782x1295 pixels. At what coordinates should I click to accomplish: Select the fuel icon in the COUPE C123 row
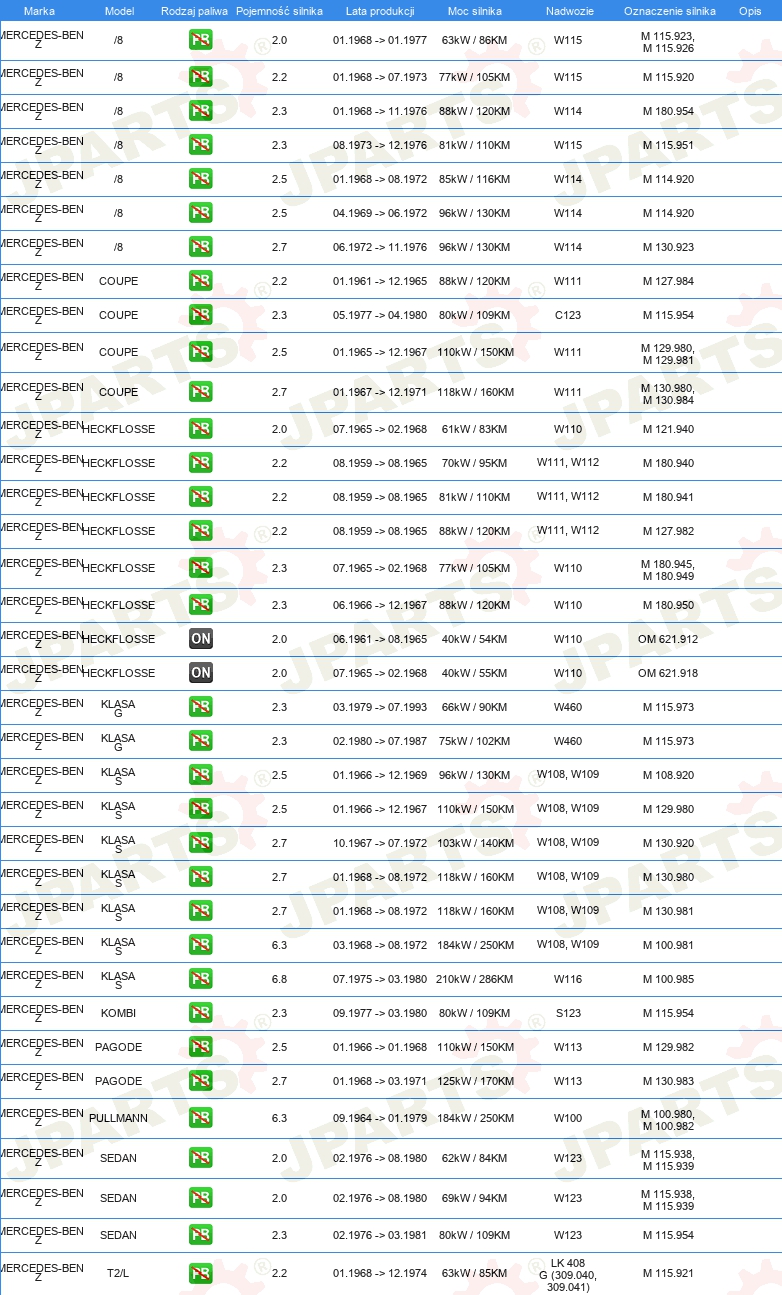tap(200, 315)
